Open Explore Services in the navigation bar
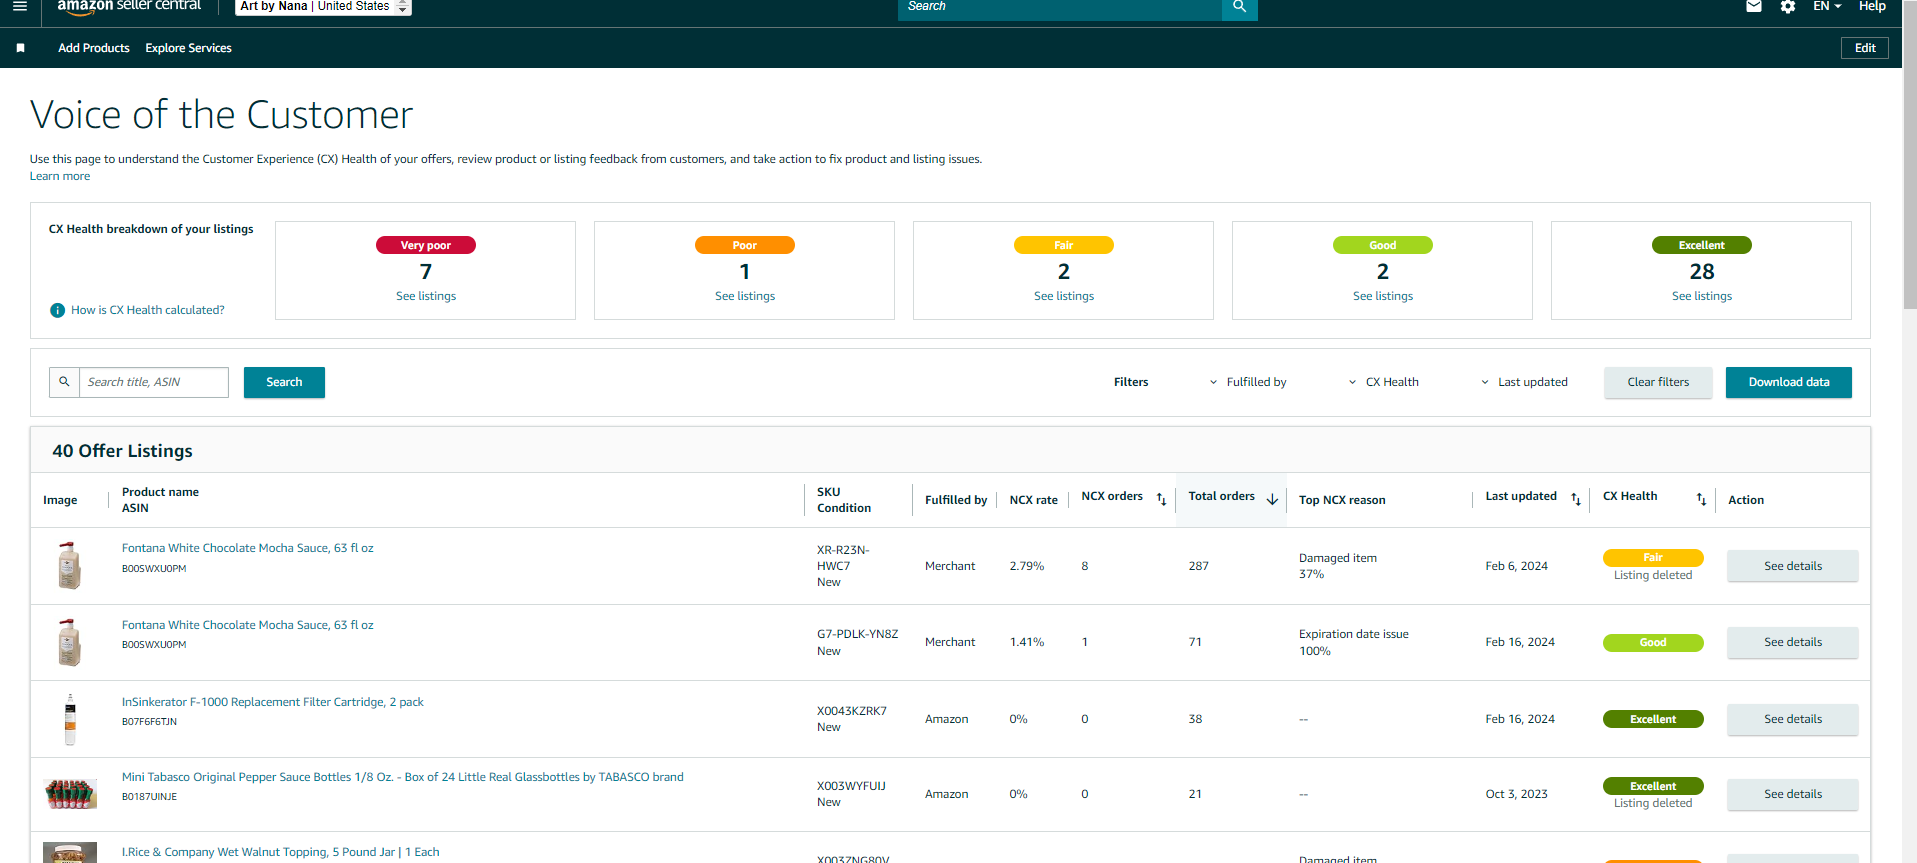 tap(188, 48)
